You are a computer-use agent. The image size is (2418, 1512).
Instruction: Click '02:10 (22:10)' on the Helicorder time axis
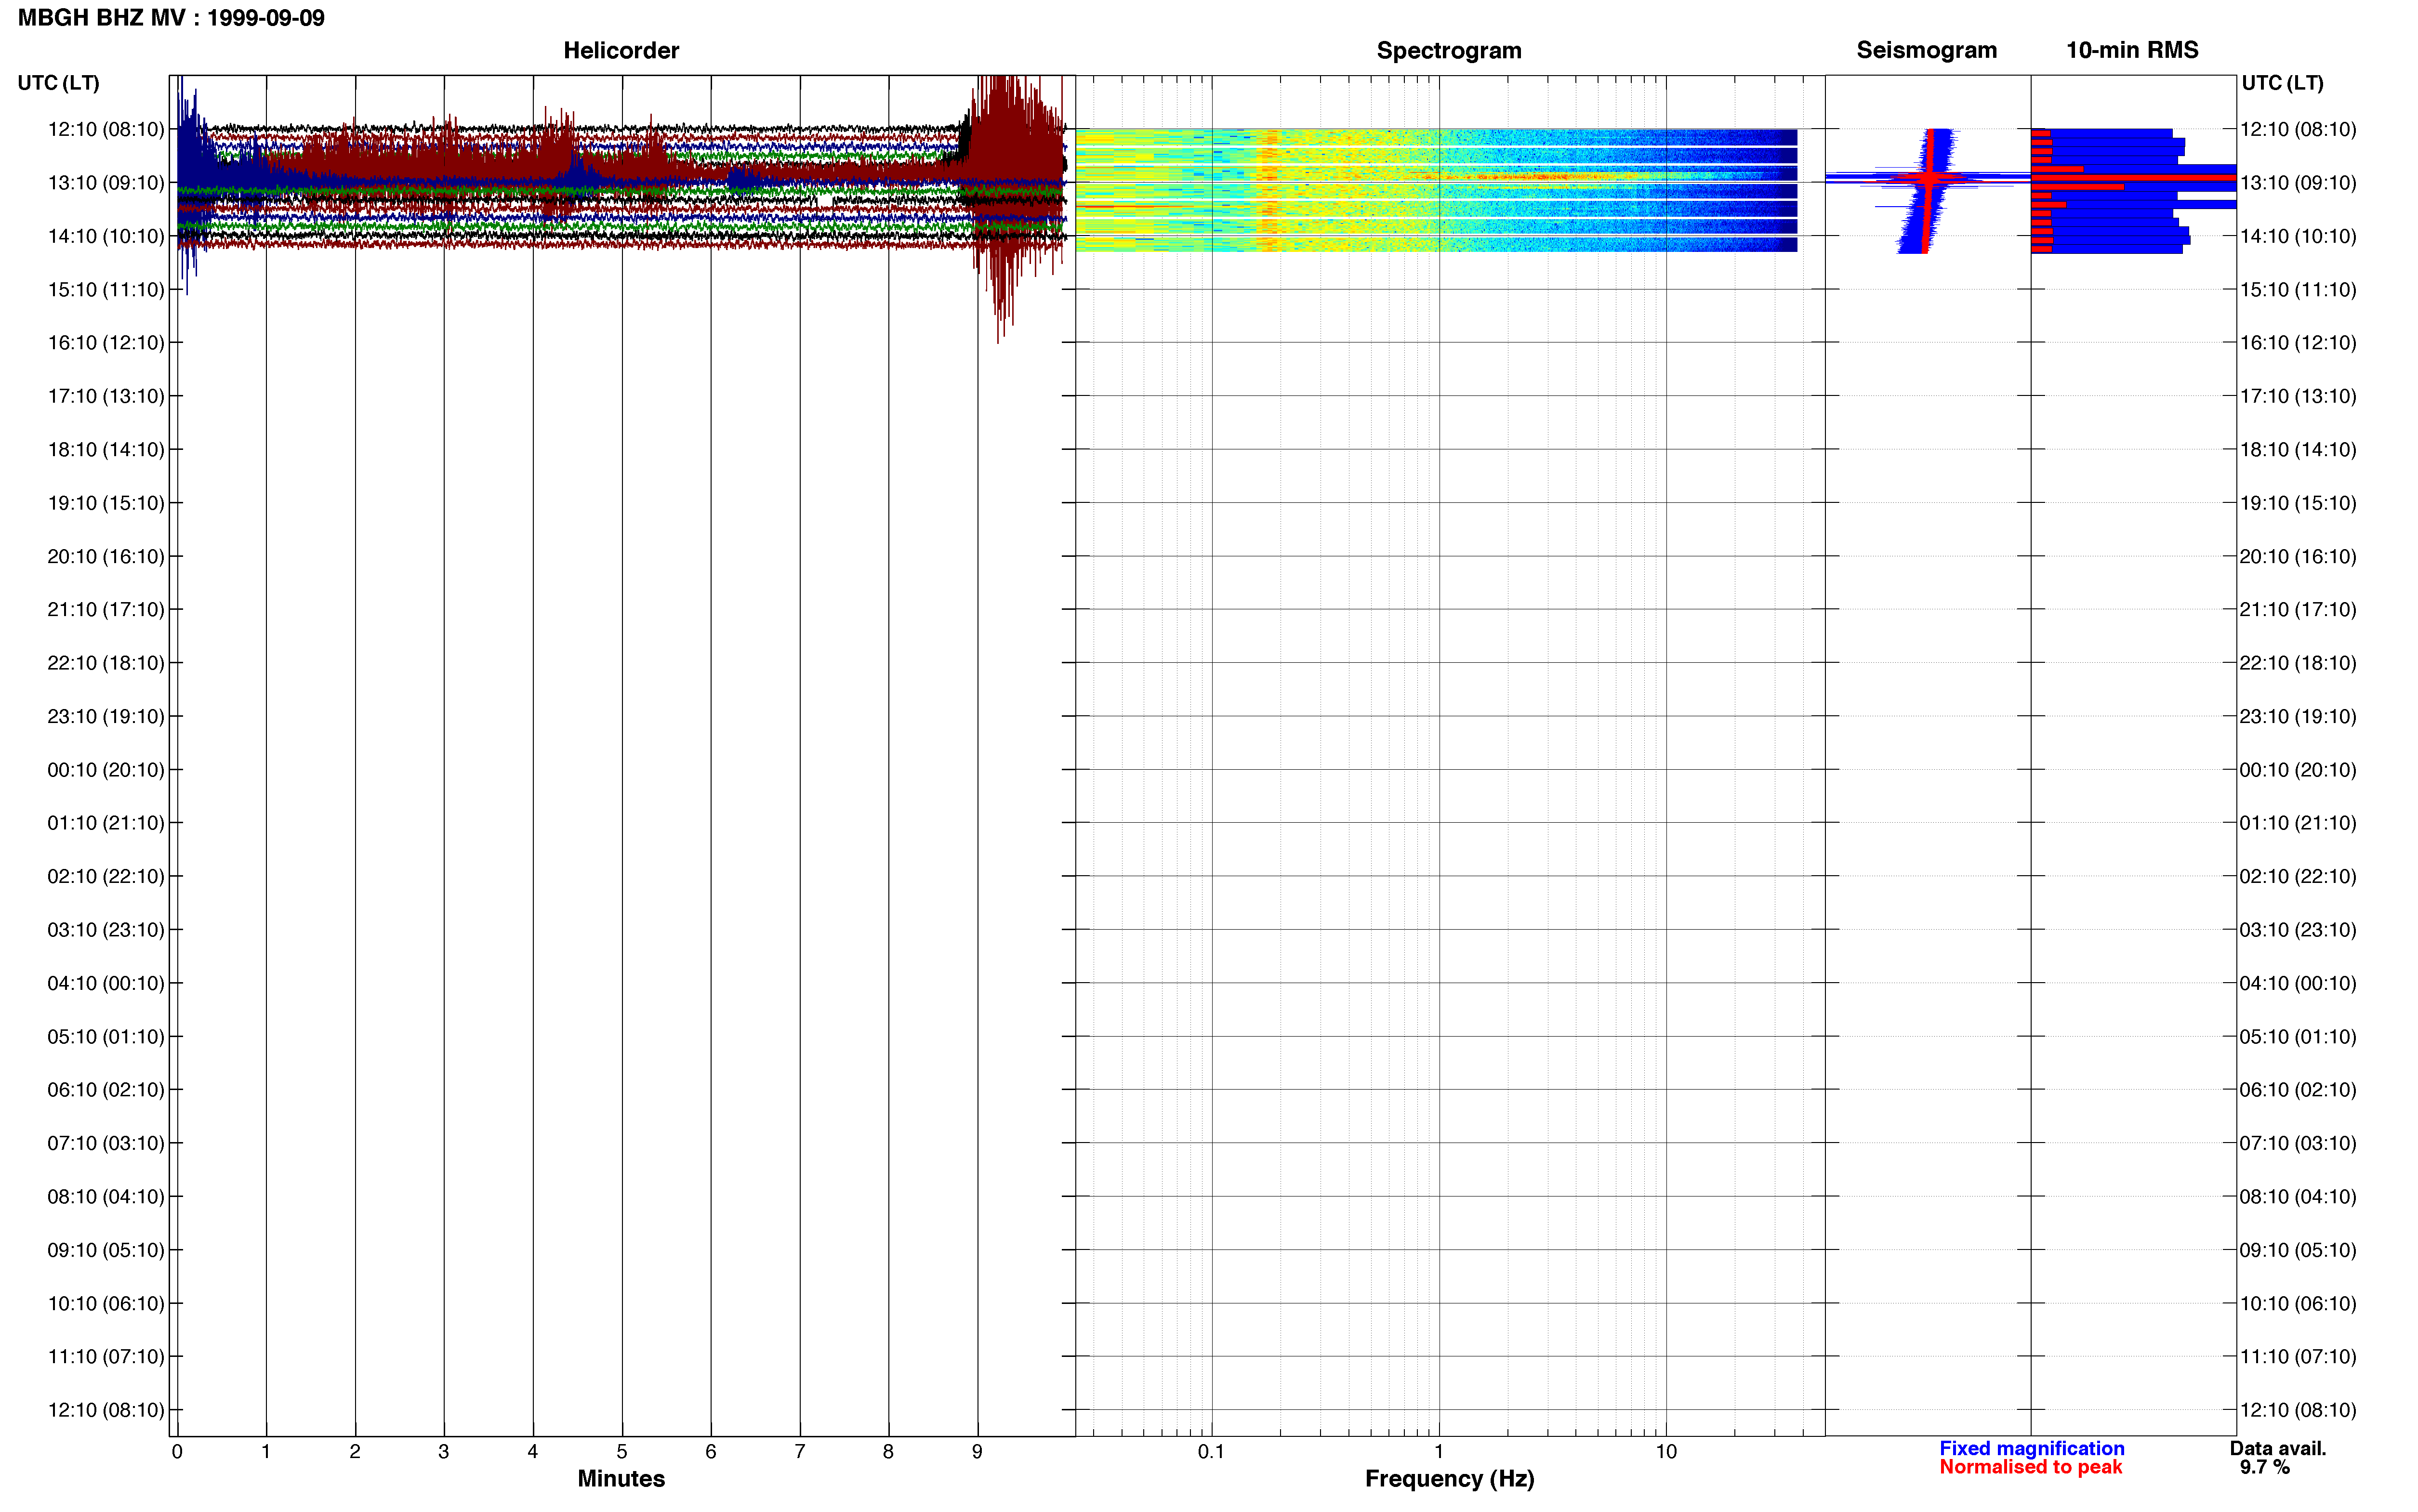106,876
